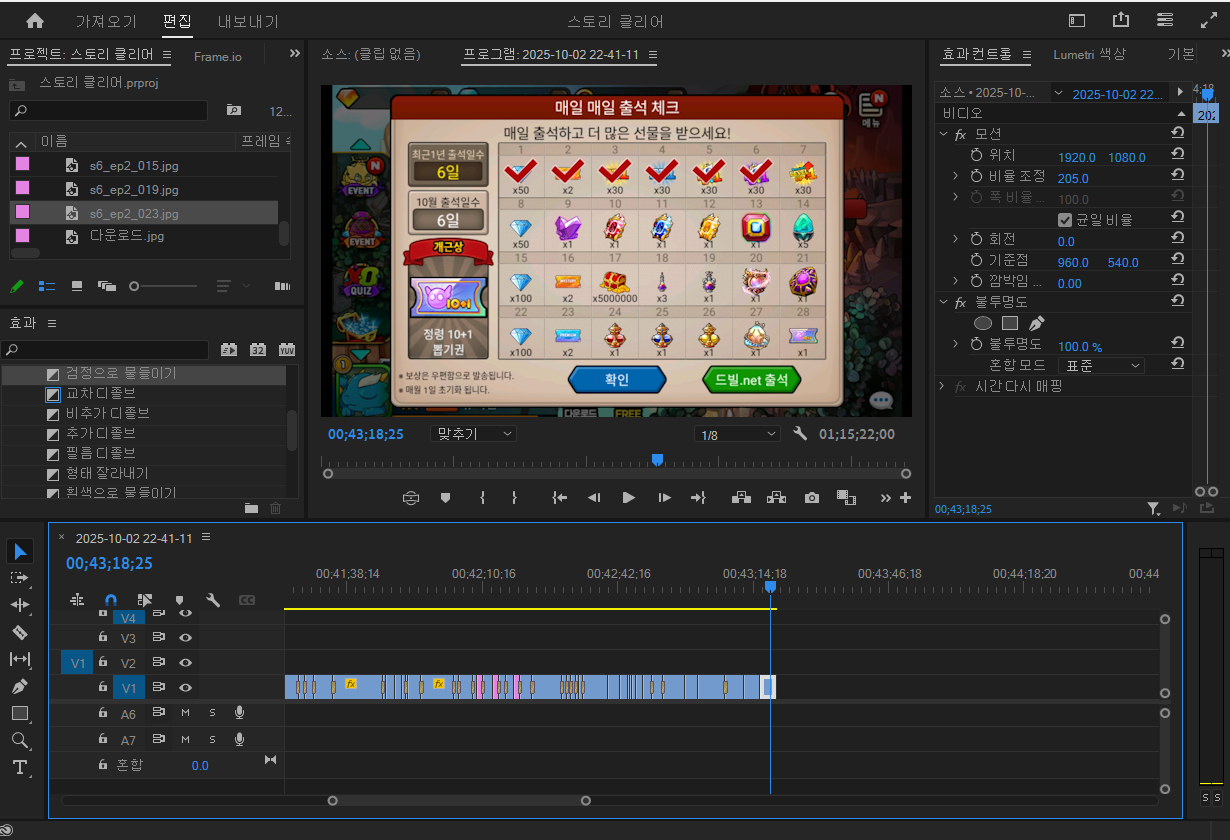Select the Zoom tool magnifier
This screenshot has height=840, width=1230.
(x=21, y=740)
